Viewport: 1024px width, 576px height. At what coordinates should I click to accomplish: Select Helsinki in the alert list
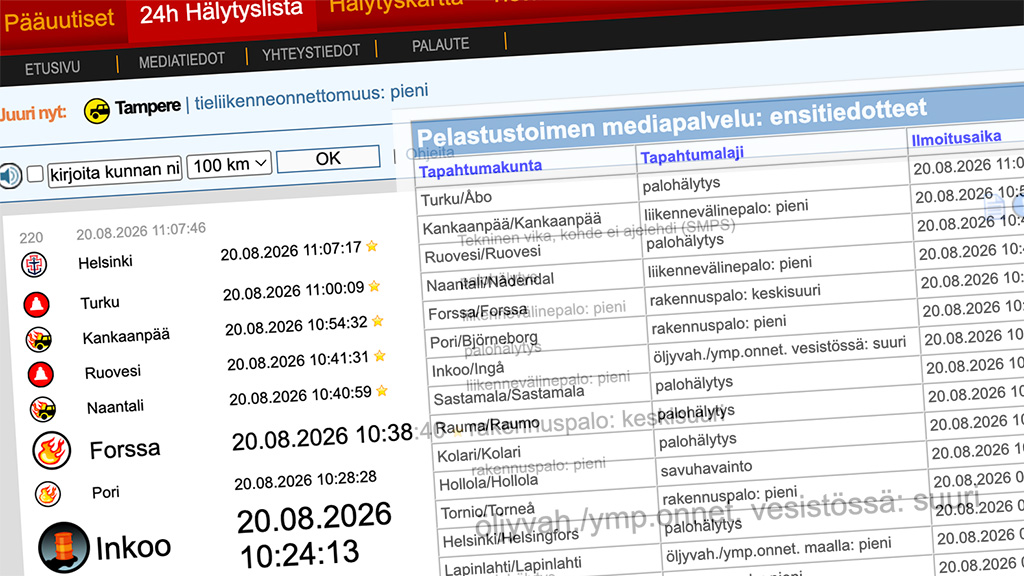pyautogui.click(x=105, y=263)
